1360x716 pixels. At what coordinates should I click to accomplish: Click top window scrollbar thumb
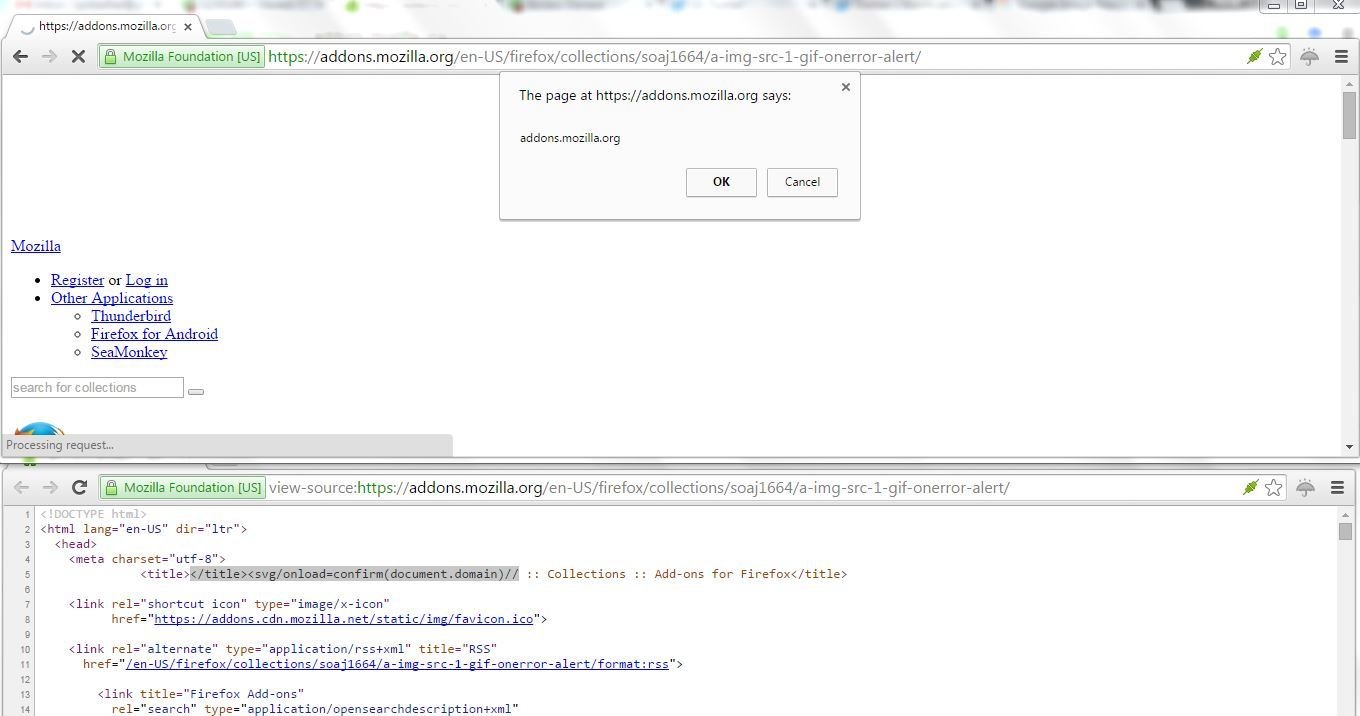pos(1349,115)
